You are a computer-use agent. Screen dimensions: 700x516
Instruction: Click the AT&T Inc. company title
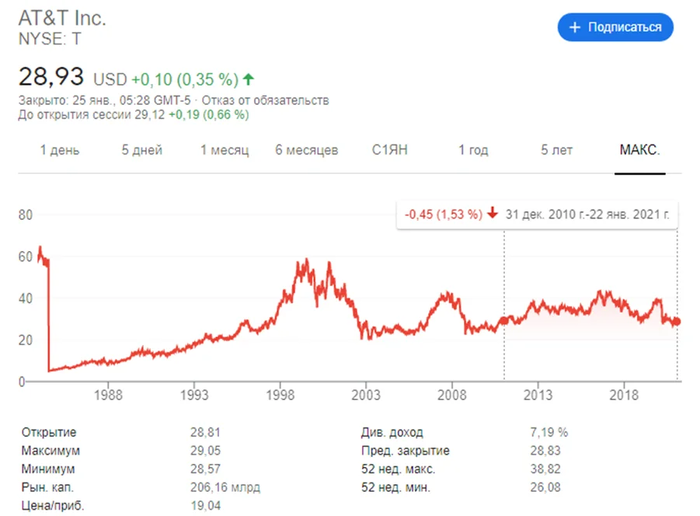[62, 19]
